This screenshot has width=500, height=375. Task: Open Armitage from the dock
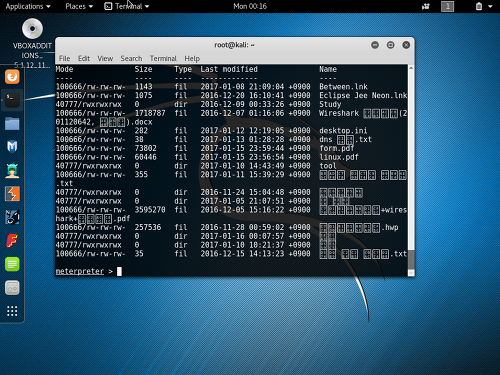coord(12,170)
